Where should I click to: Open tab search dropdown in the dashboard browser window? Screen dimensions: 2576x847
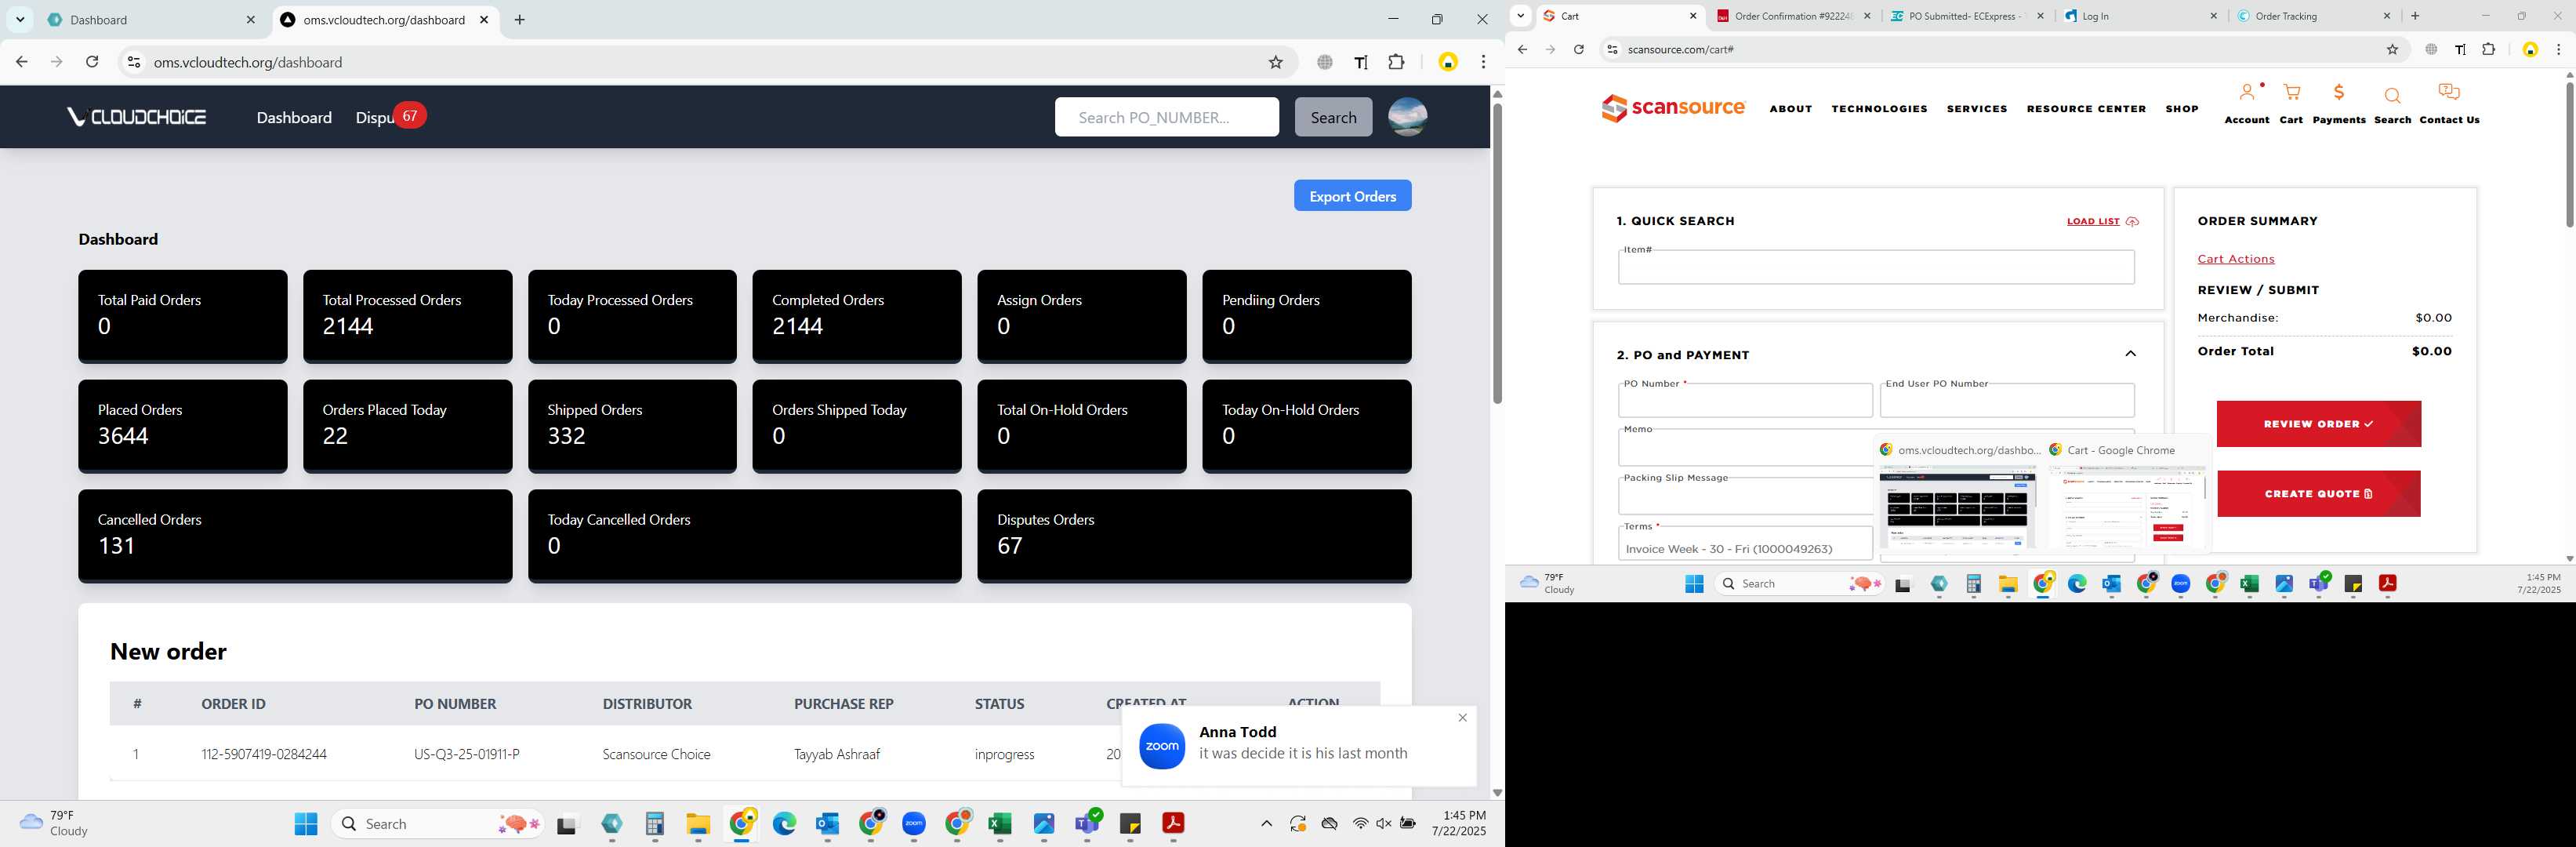(x=20, y=19)
